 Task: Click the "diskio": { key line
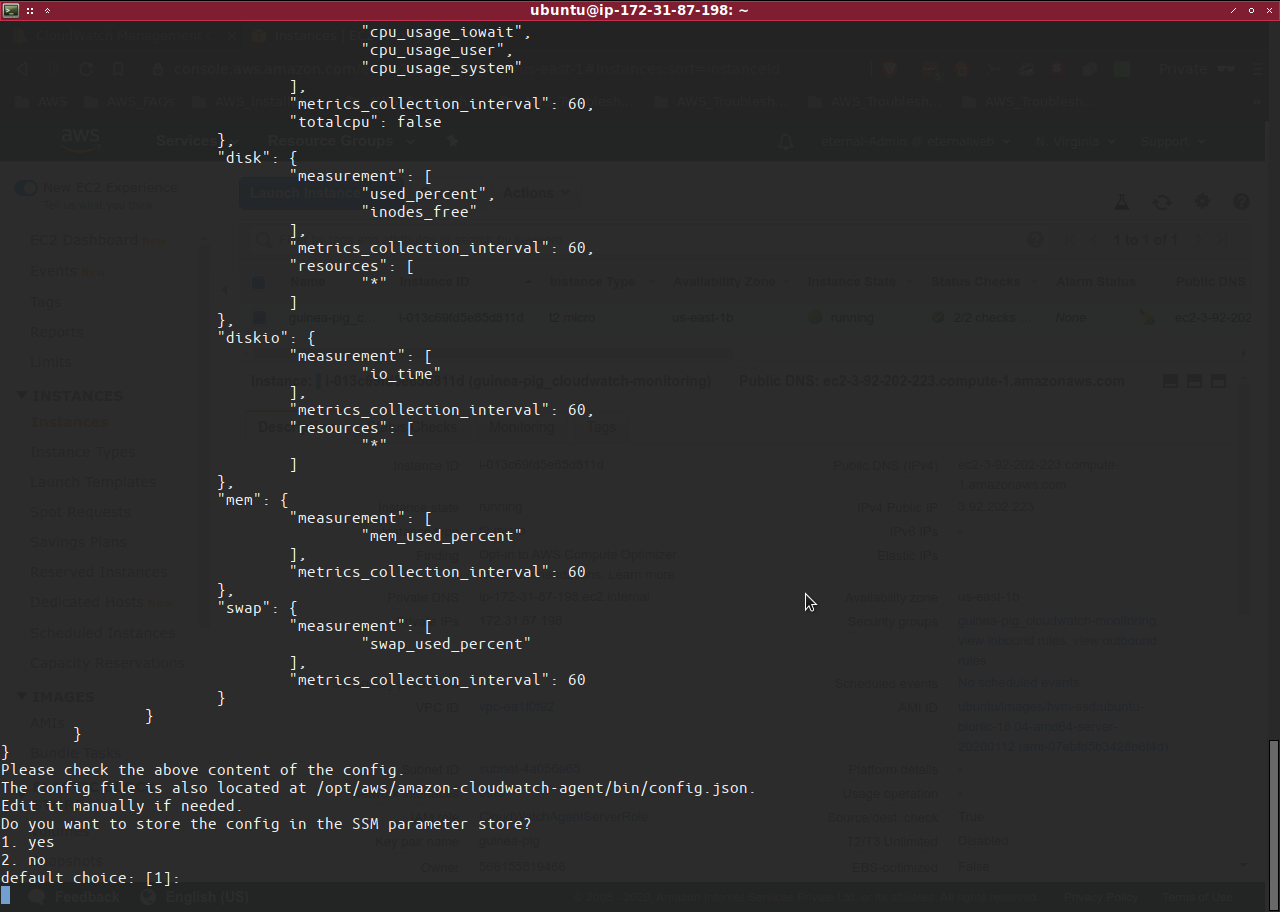pos(266,338)
